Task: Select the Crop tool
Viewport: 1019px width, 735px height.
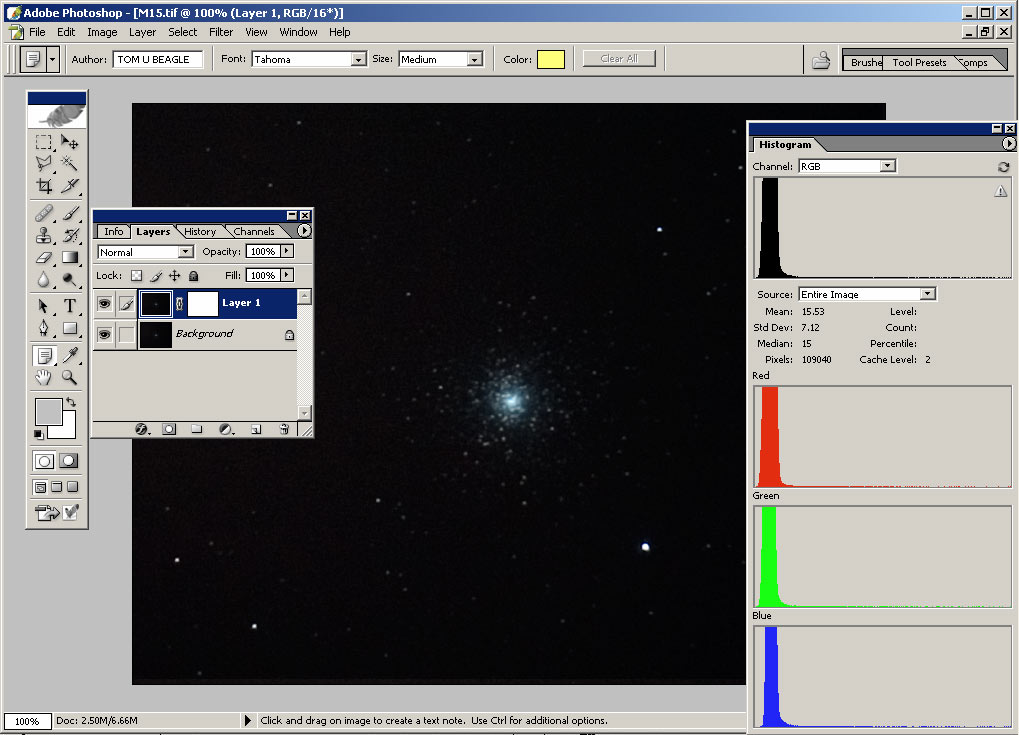Action: [44, 186]
